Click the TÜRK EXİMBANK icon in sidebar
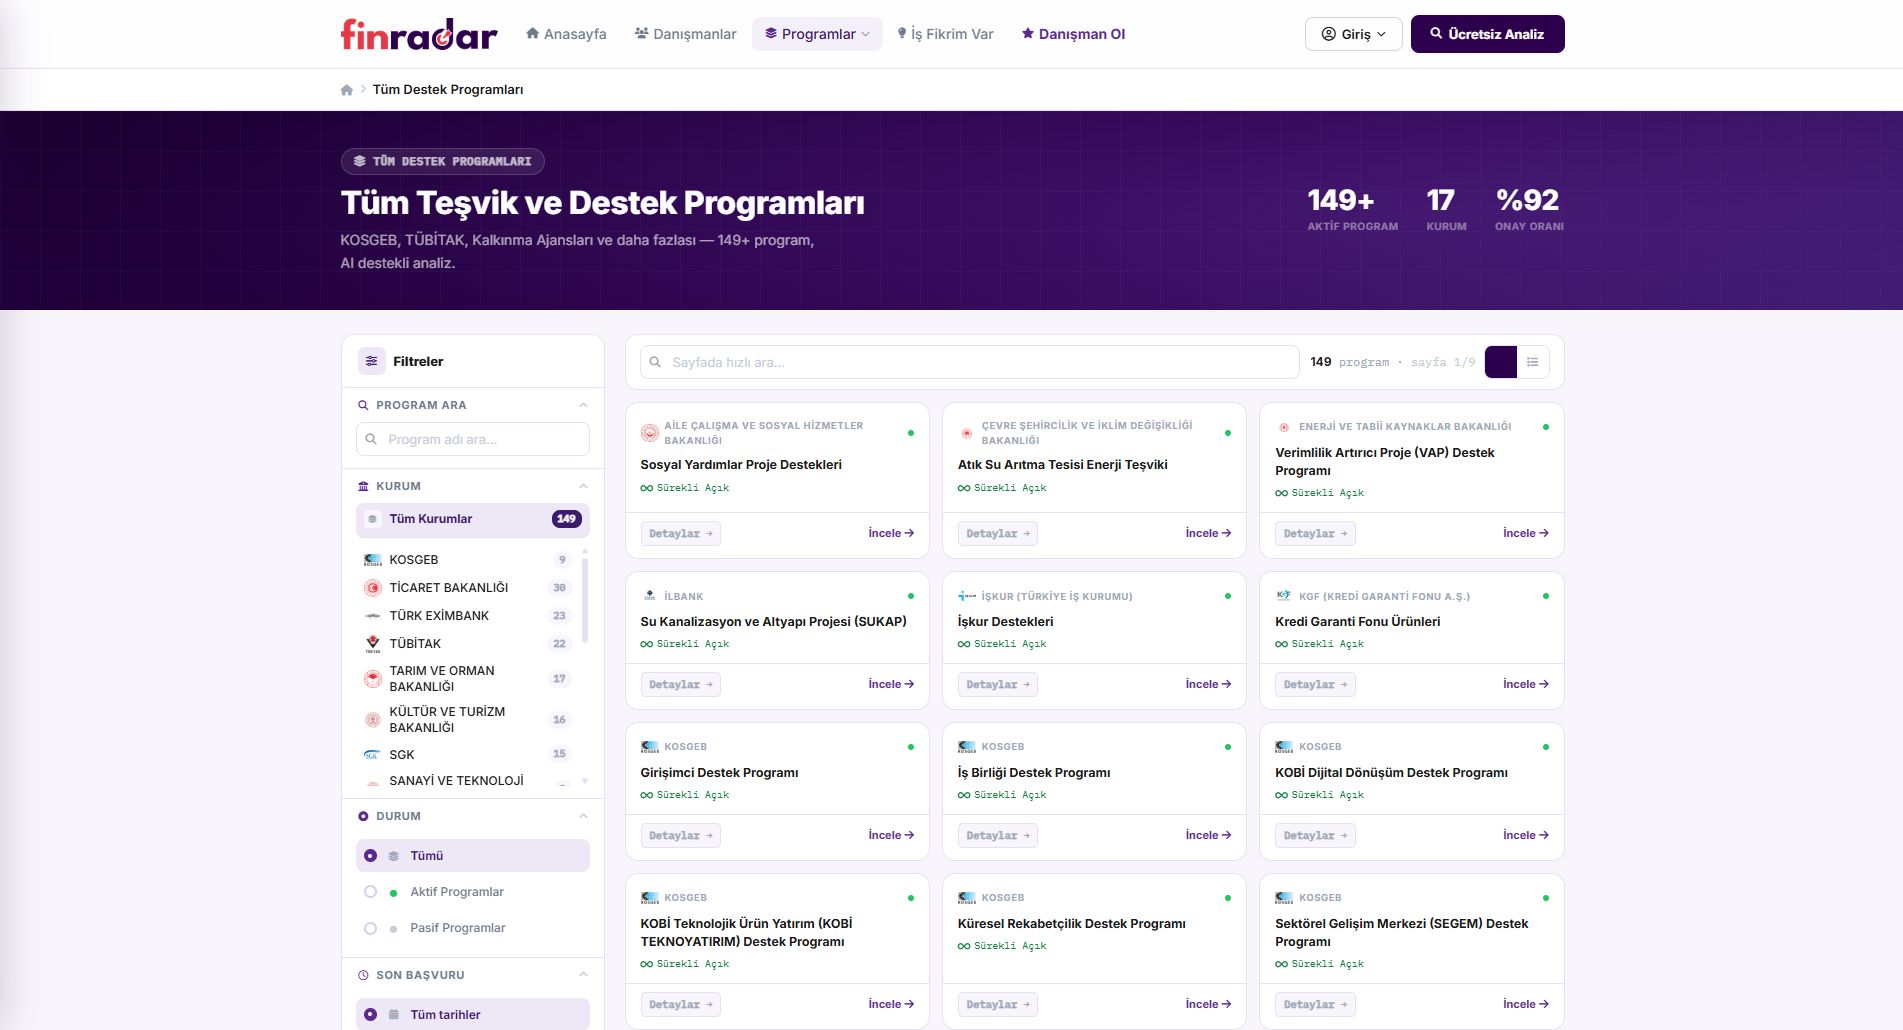Screen dimensions: 1903x1030 [372, 615]
